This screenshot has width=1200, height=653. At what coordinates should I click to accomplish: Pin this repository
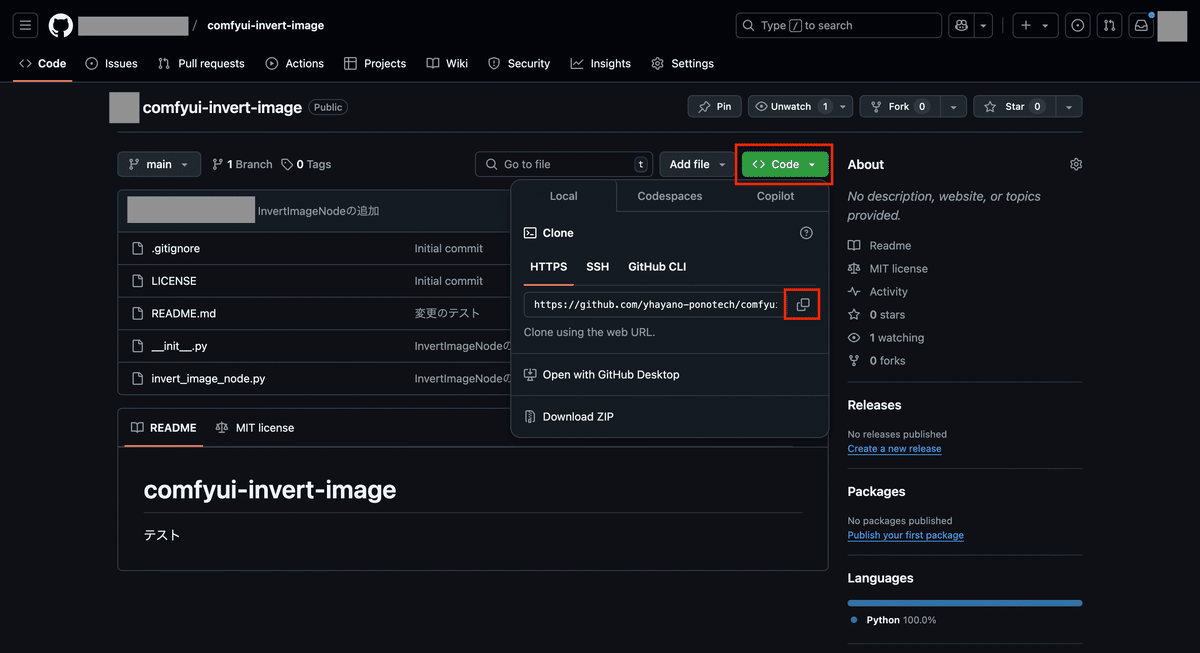click(715, 106)
